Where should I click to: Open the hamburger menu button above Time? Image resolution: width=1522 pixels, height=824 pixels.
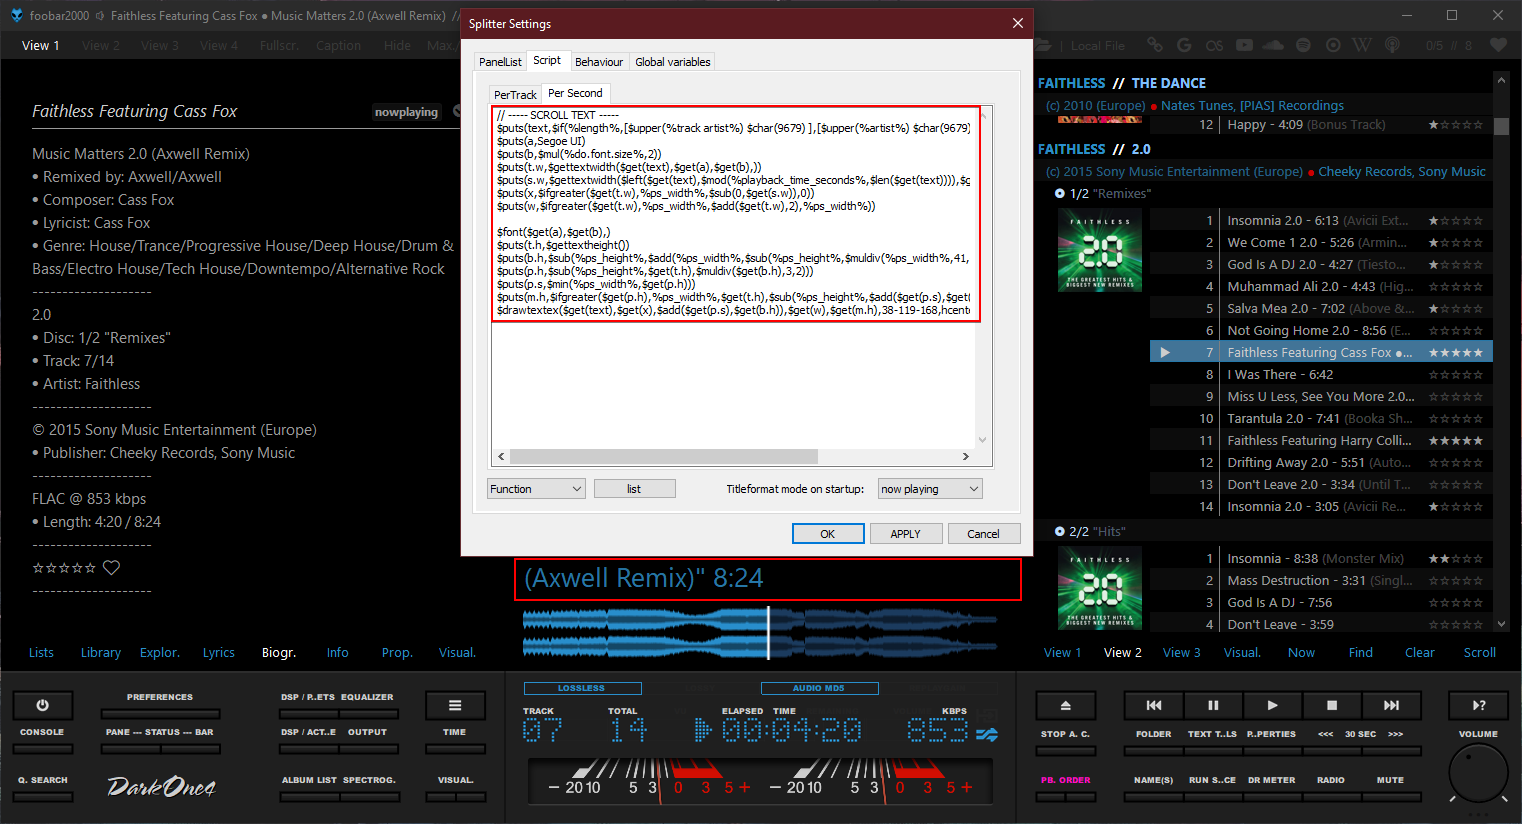click(455, 705)
